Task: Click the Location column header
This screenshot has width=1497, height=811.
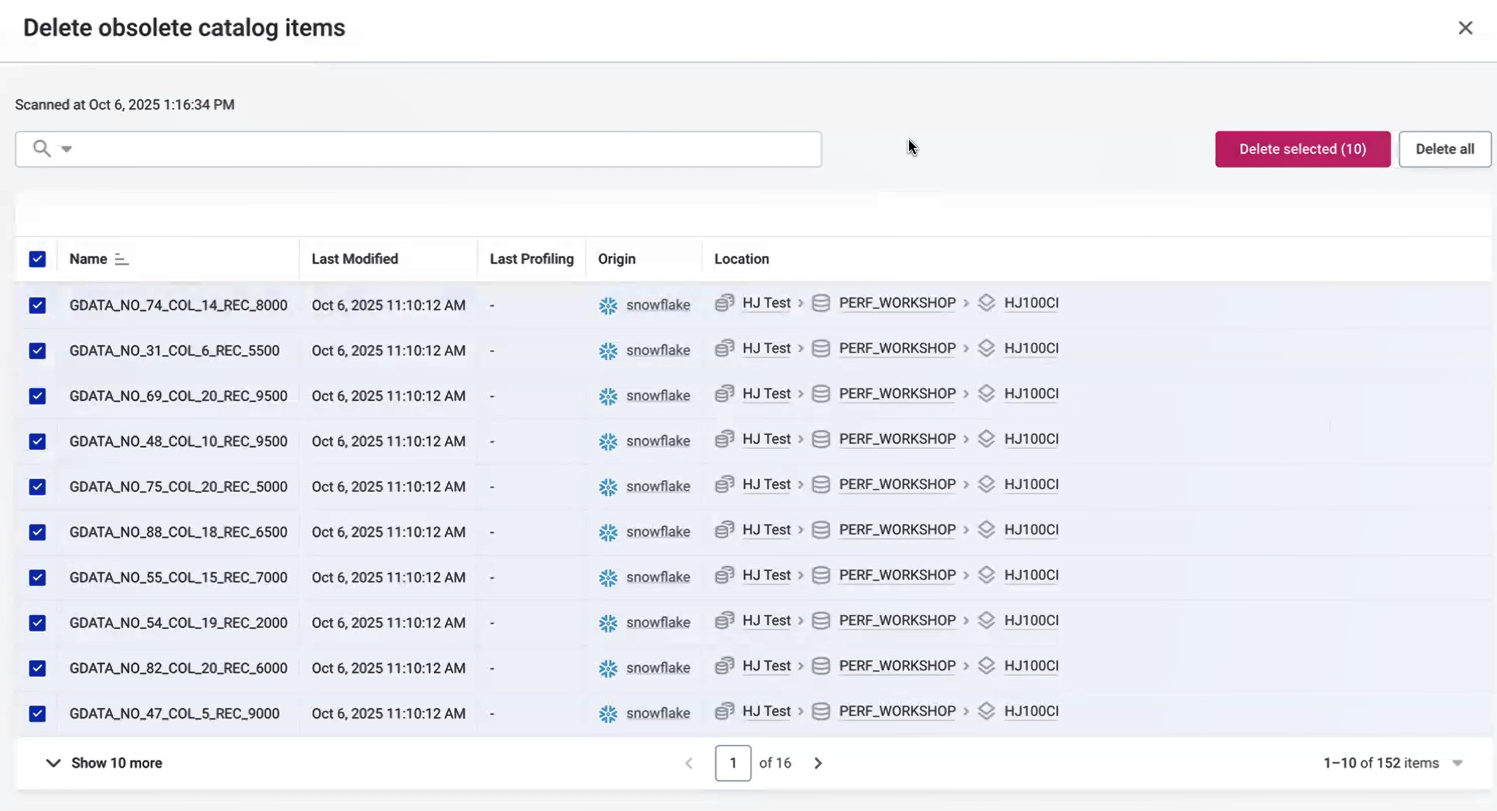Action: [741, 259]
